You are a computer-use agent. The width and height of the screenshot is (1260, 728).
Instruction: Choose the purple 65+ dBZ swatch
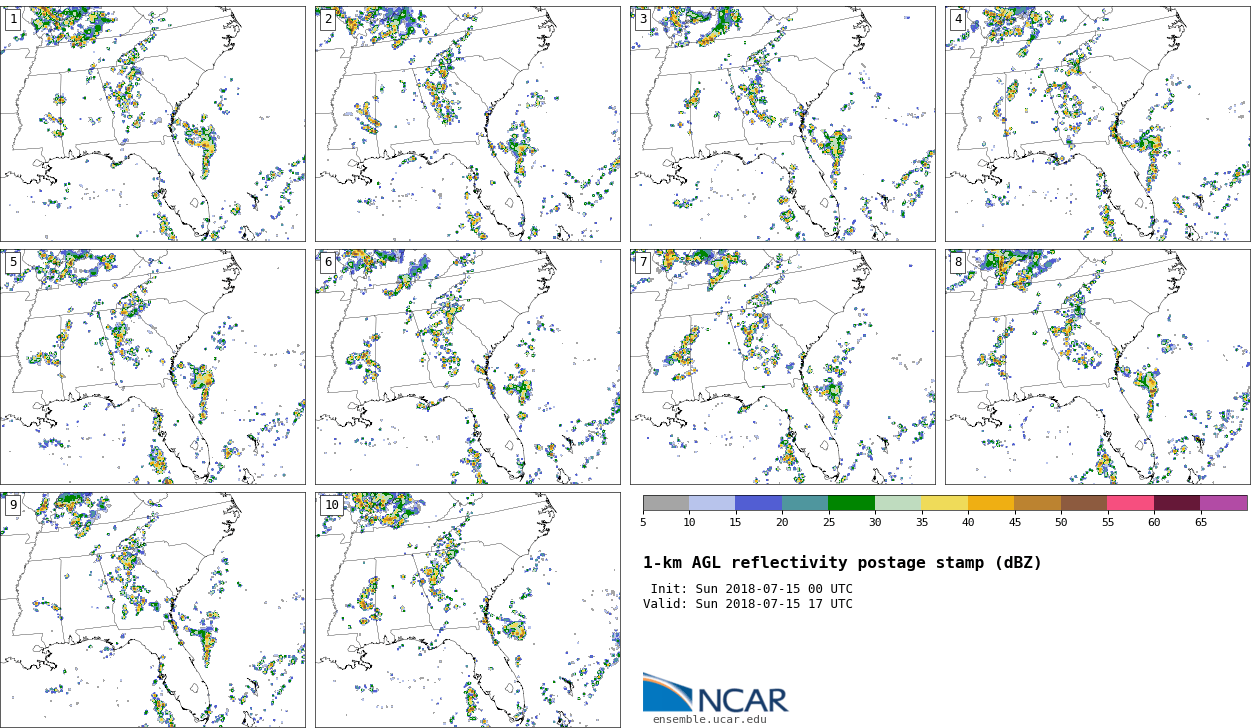[x=1223, y=503]
